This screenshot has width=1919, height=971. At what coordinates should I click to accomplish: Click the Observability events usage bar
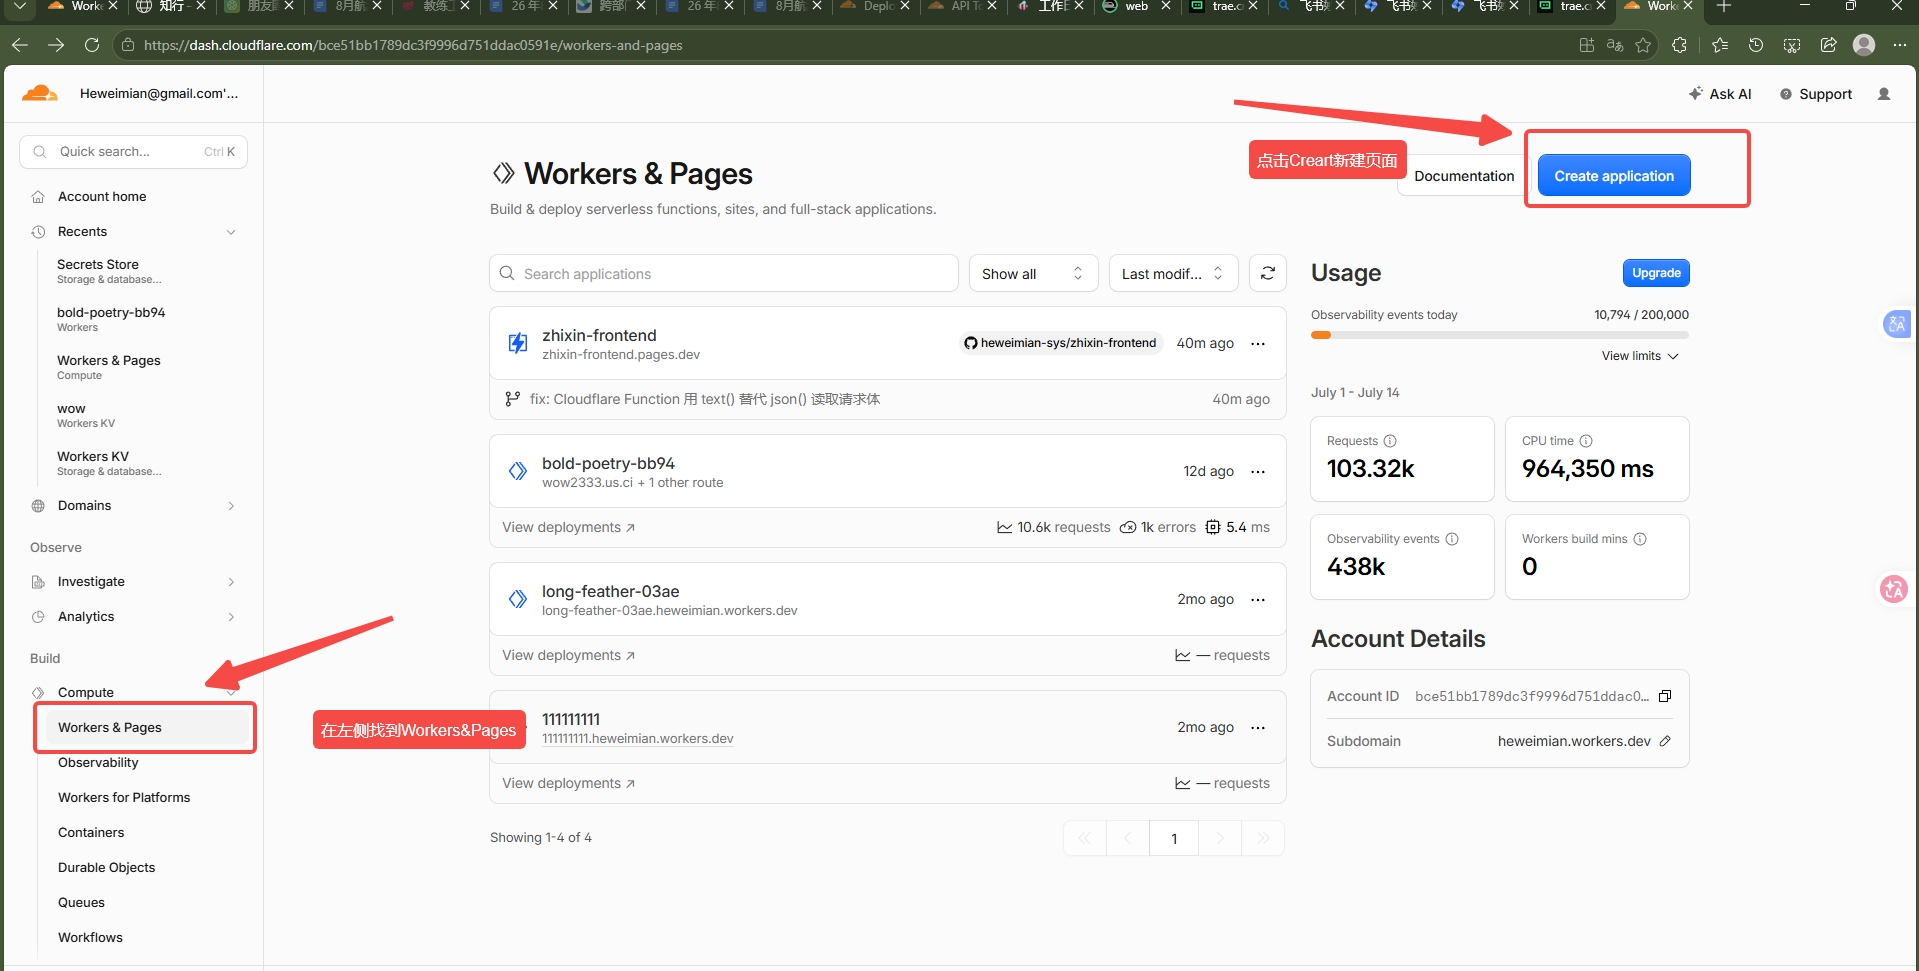[x=1500, y=335]
